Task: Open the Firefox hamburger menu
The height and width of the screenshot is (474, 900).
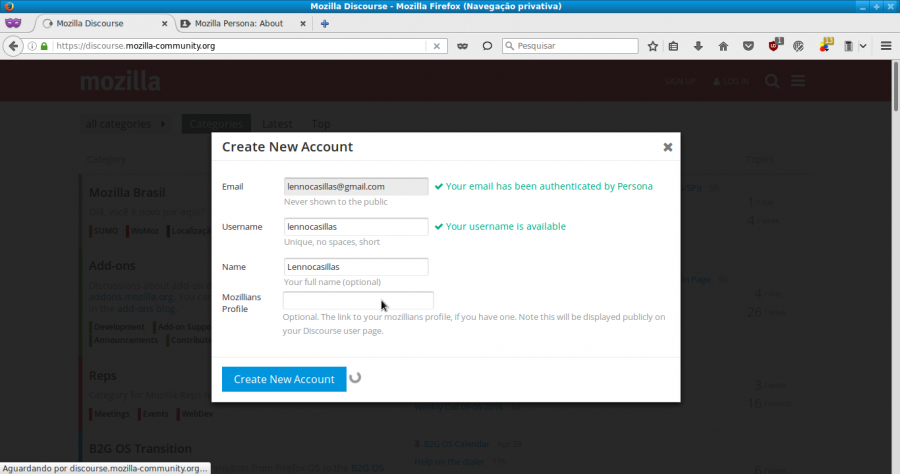Action: (886, 46)
